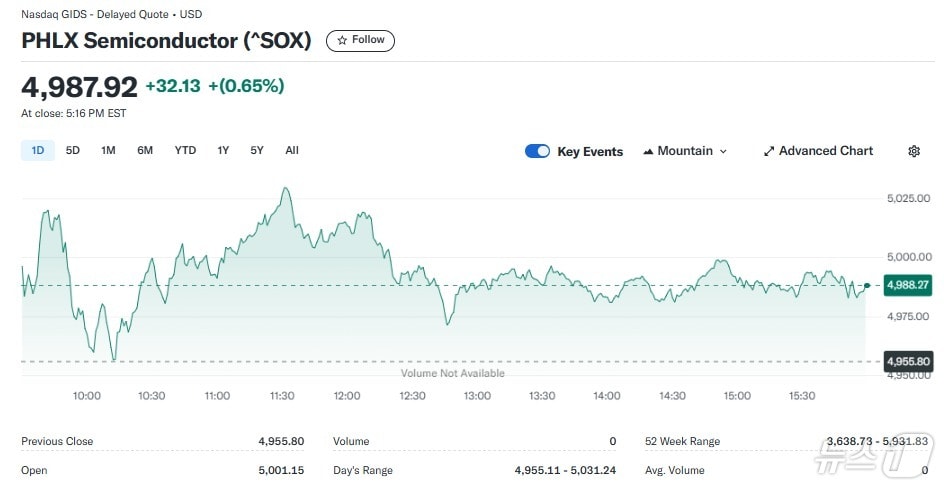Show the 5Y time range

257,150
